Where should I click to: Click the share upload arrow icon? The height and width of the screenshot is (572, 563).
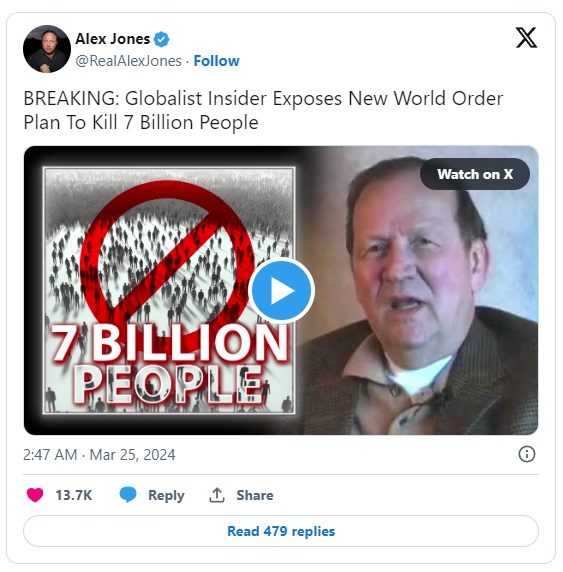pos(217,495)
